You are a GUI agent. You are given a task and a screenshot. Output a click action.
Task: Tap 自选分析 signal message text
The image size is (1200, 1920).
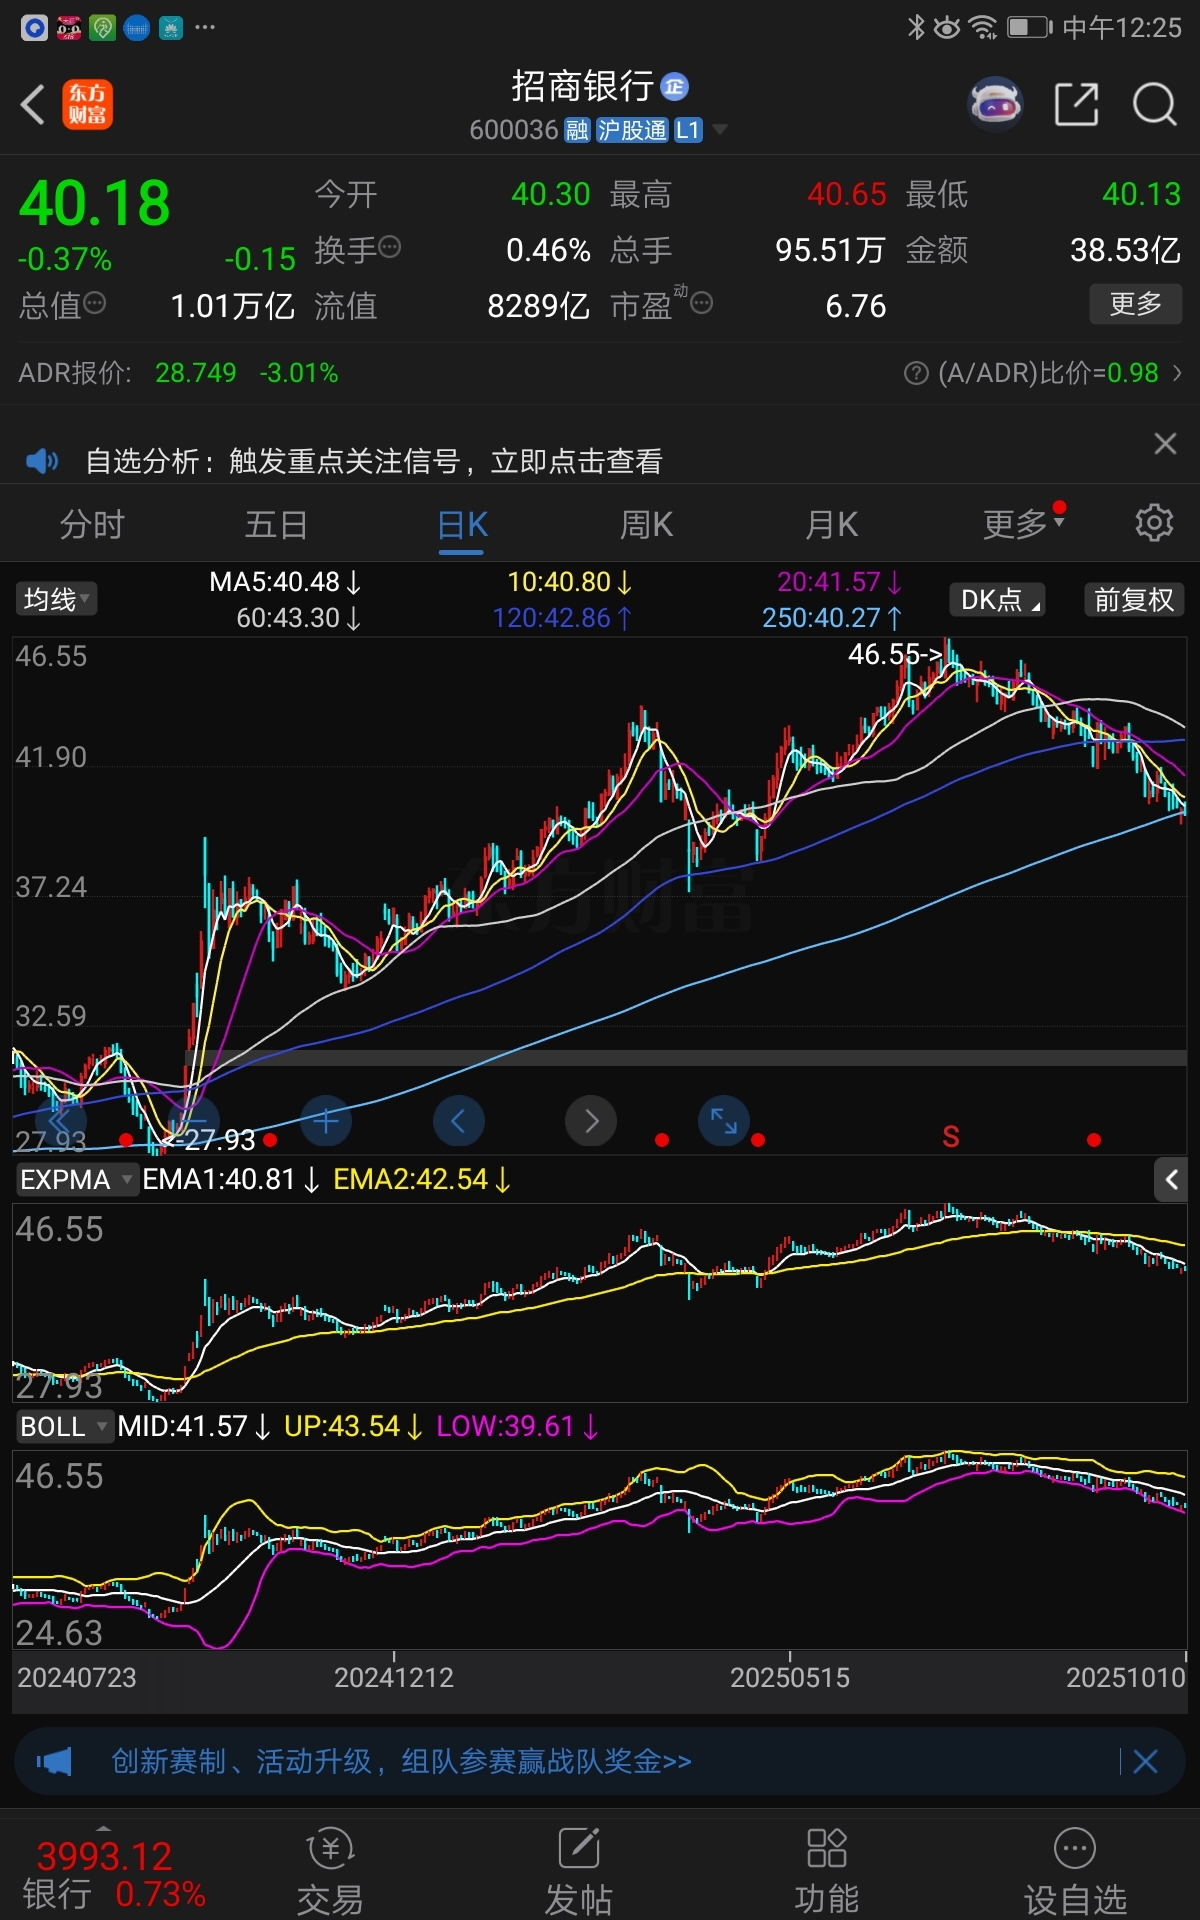[x=374, y=461]
